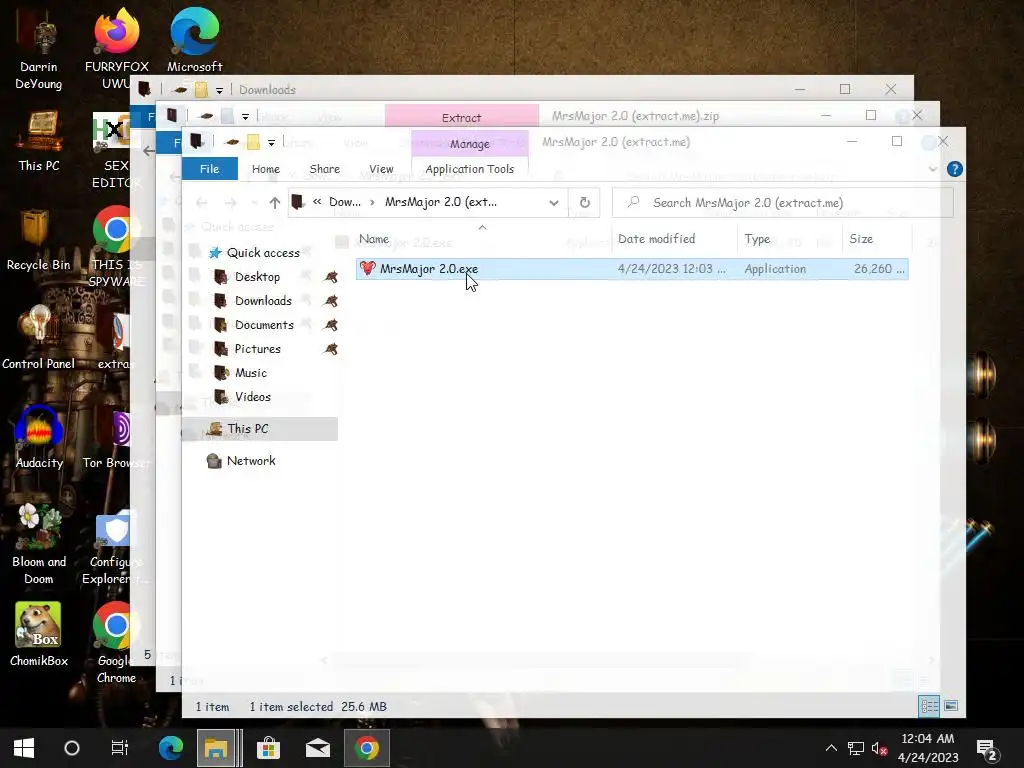Open Windows Start menu

coord(24,748)
